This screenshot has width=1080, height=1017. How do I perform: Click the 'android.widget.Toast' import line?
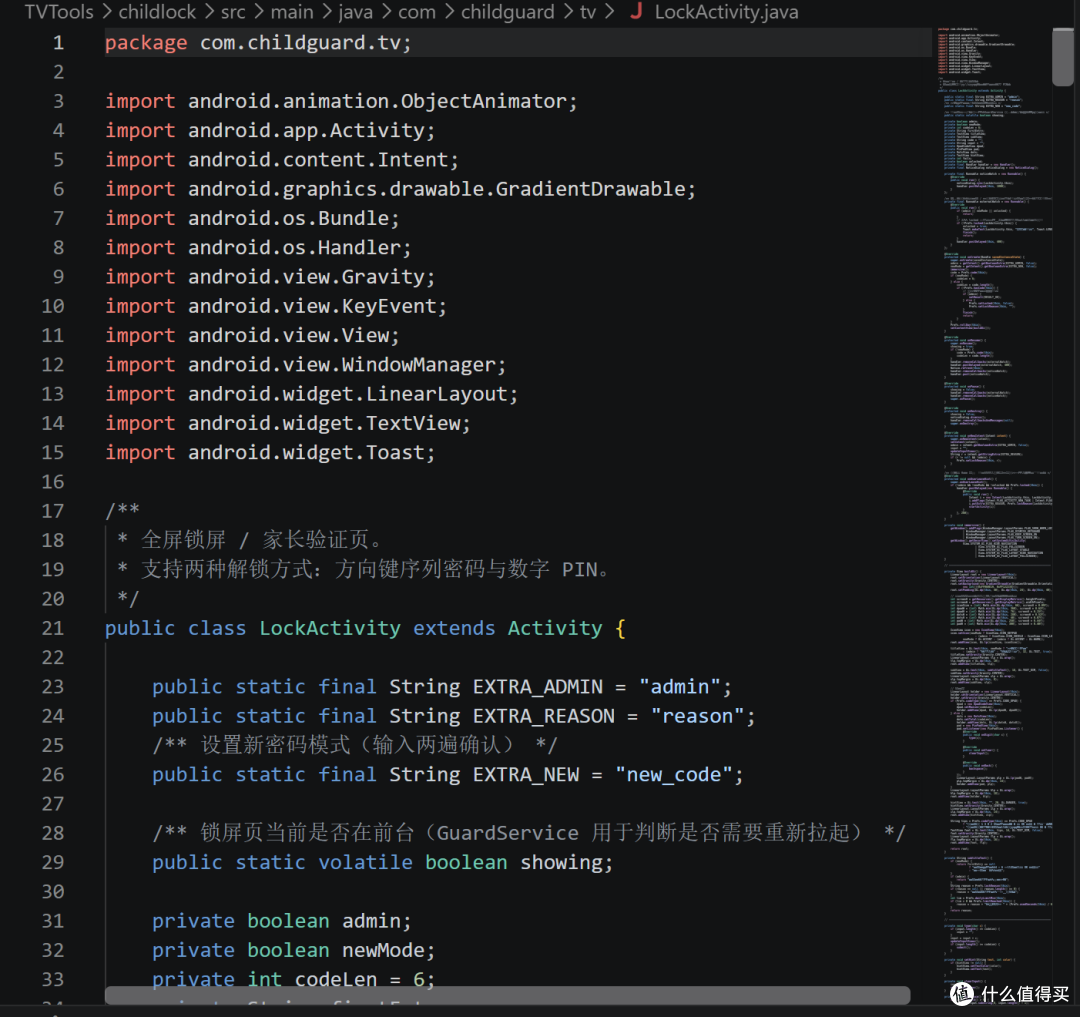(270, 452)
